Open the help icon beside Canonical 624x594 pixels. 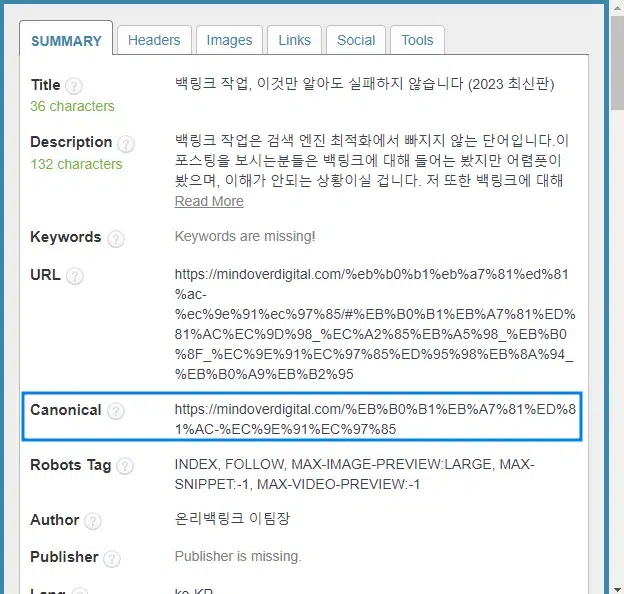point(116,411)
